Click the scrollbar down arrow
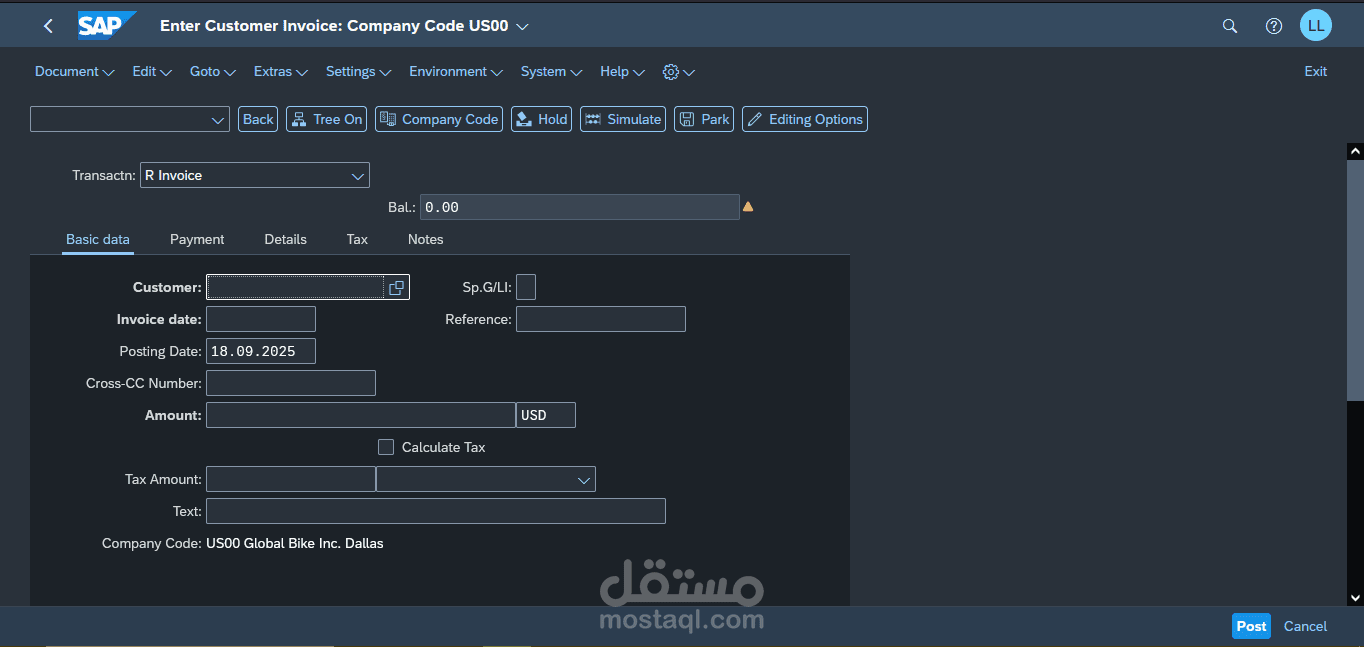The height and width of the screenshot is (647, 1364). coord(1355,598)
